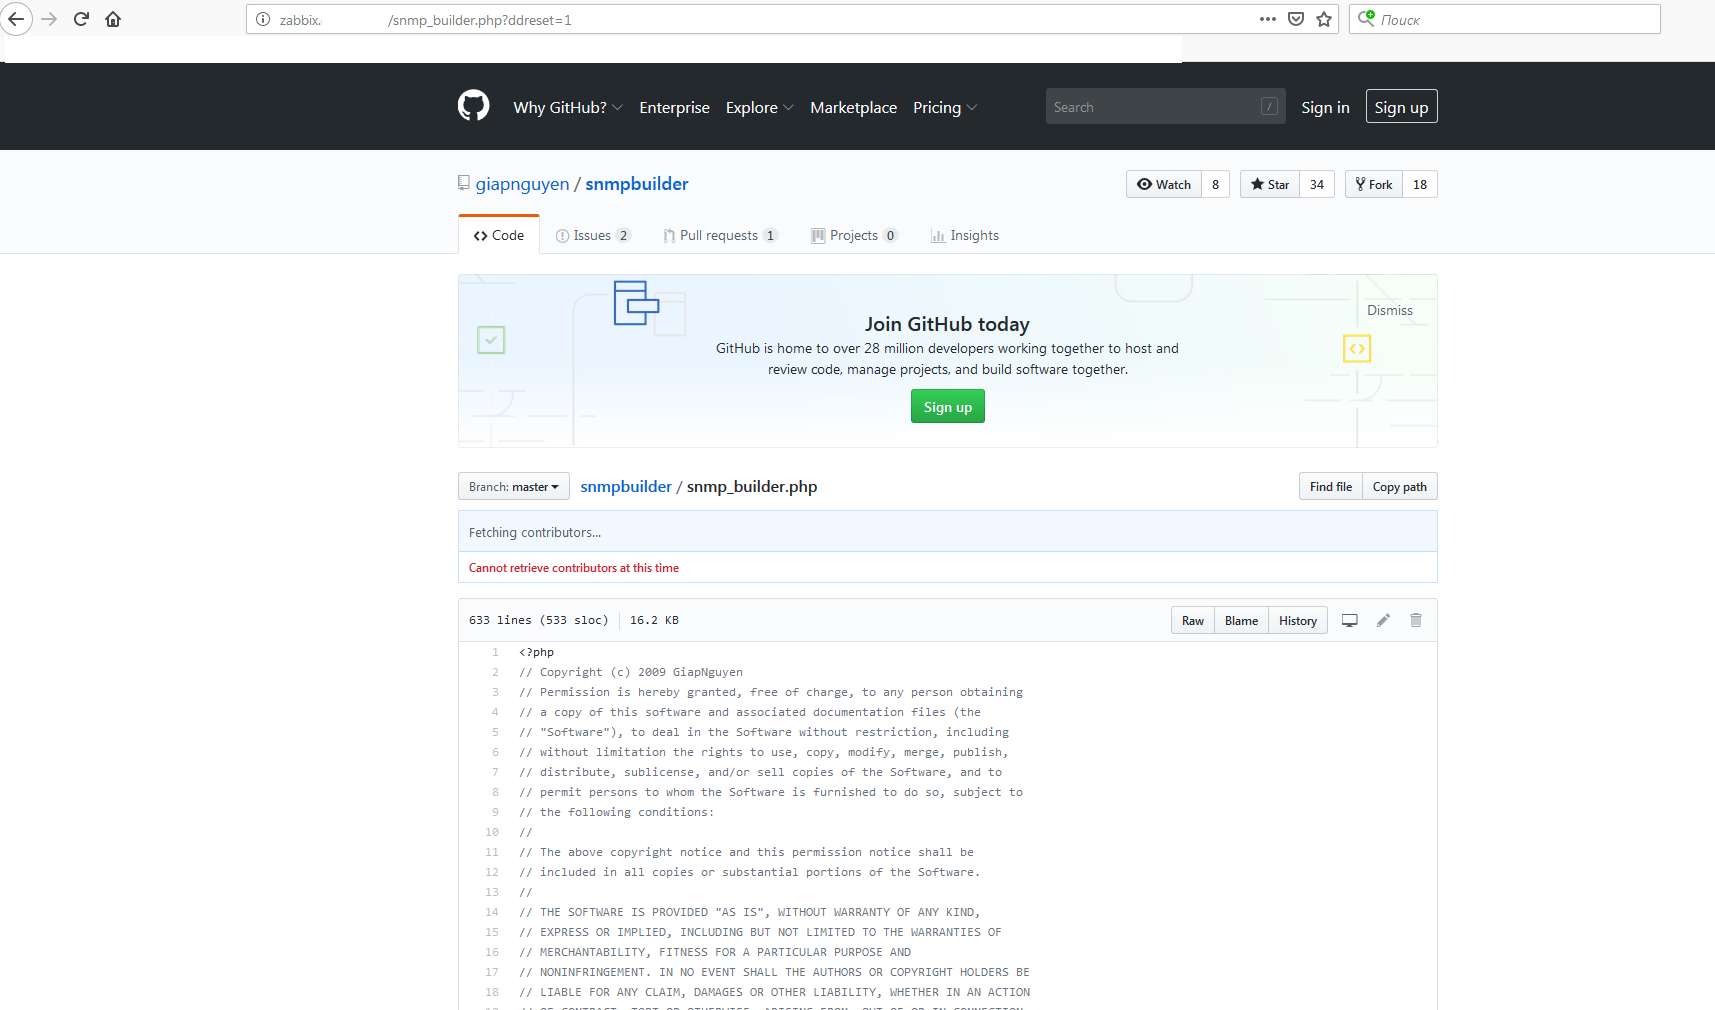The width and height of the screenshot is (1715, 1010).
Task: Click the GitHub octocat logo
Action: [x=474, y=106]
